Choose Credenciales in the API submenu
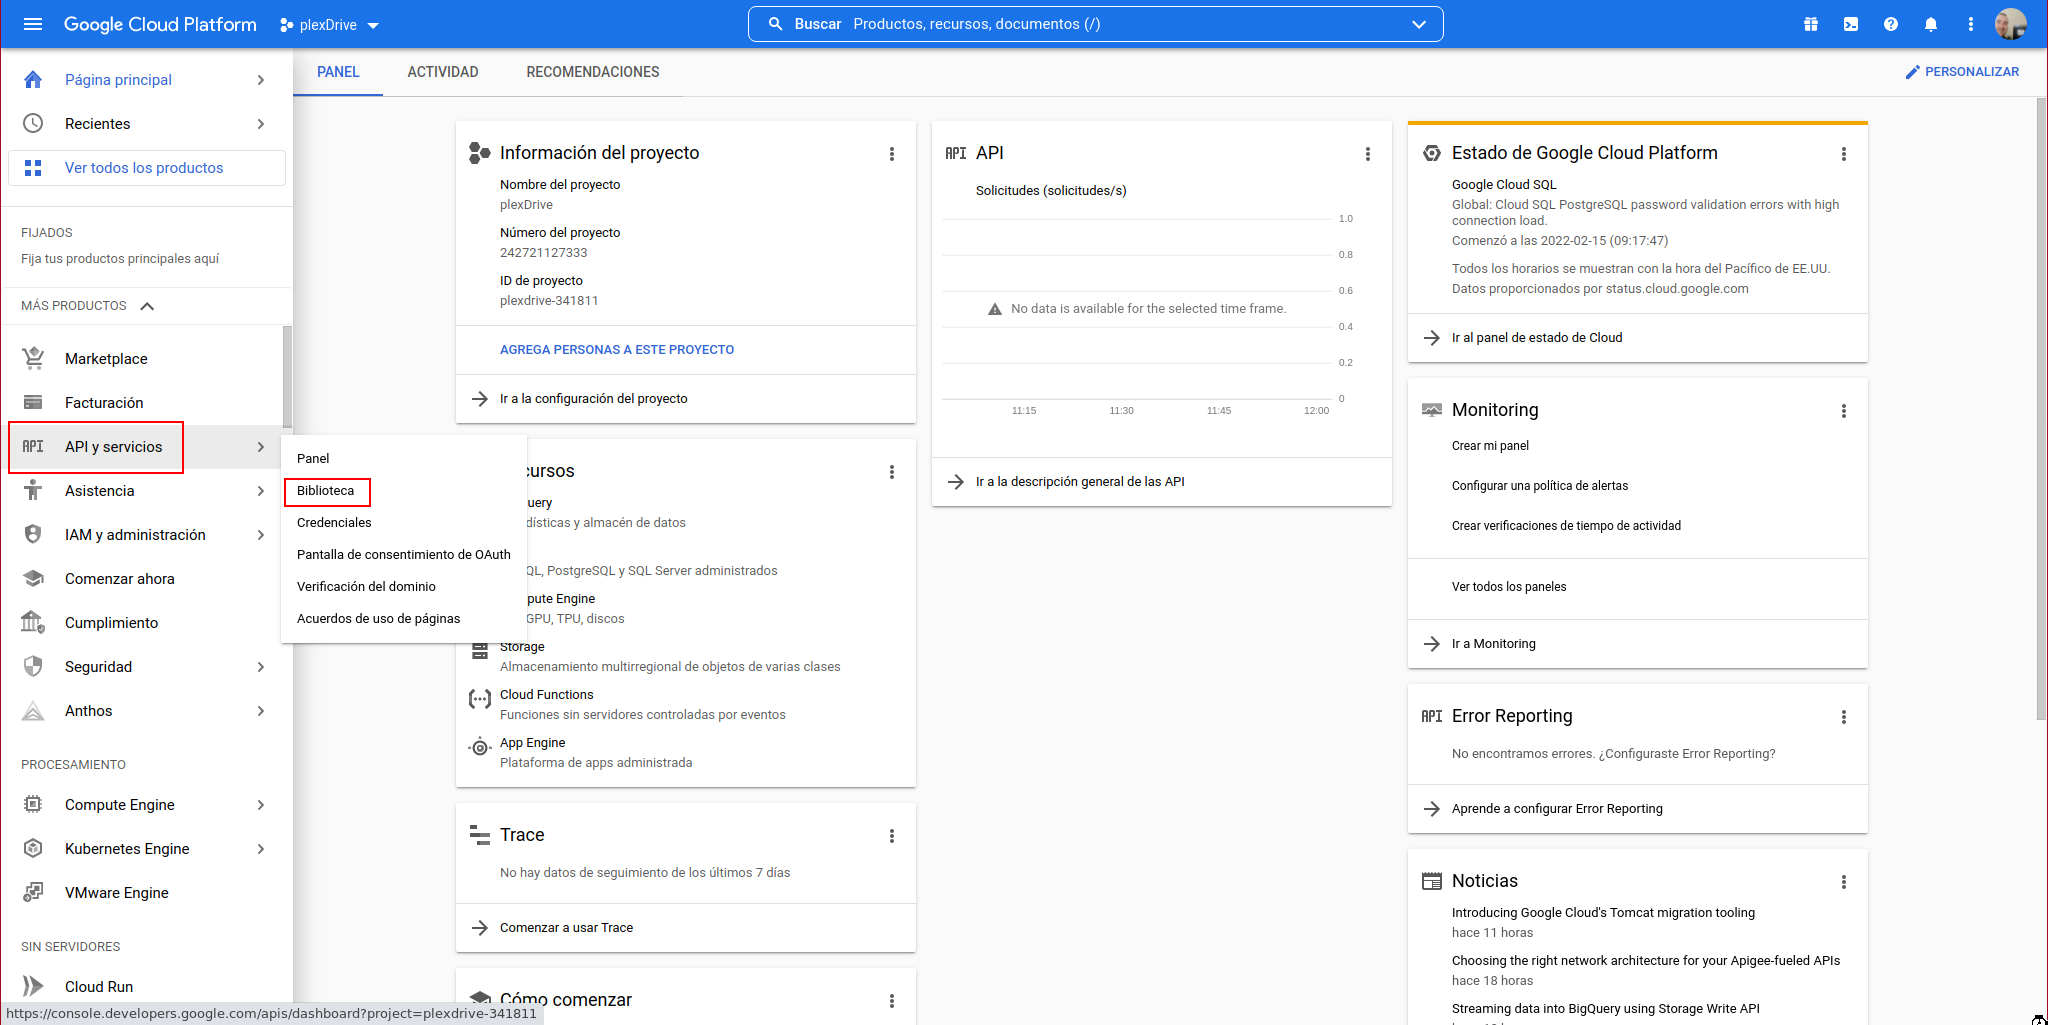Screen dimensions: 2048x1025 334,523
